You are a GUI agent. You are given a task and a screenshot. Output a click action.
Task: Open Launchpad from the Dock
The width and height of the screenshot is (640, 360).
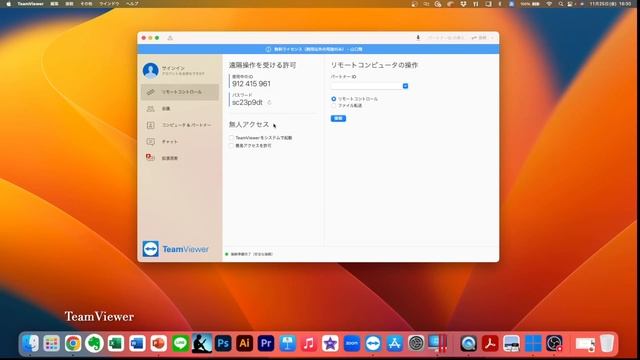(51, 343)
